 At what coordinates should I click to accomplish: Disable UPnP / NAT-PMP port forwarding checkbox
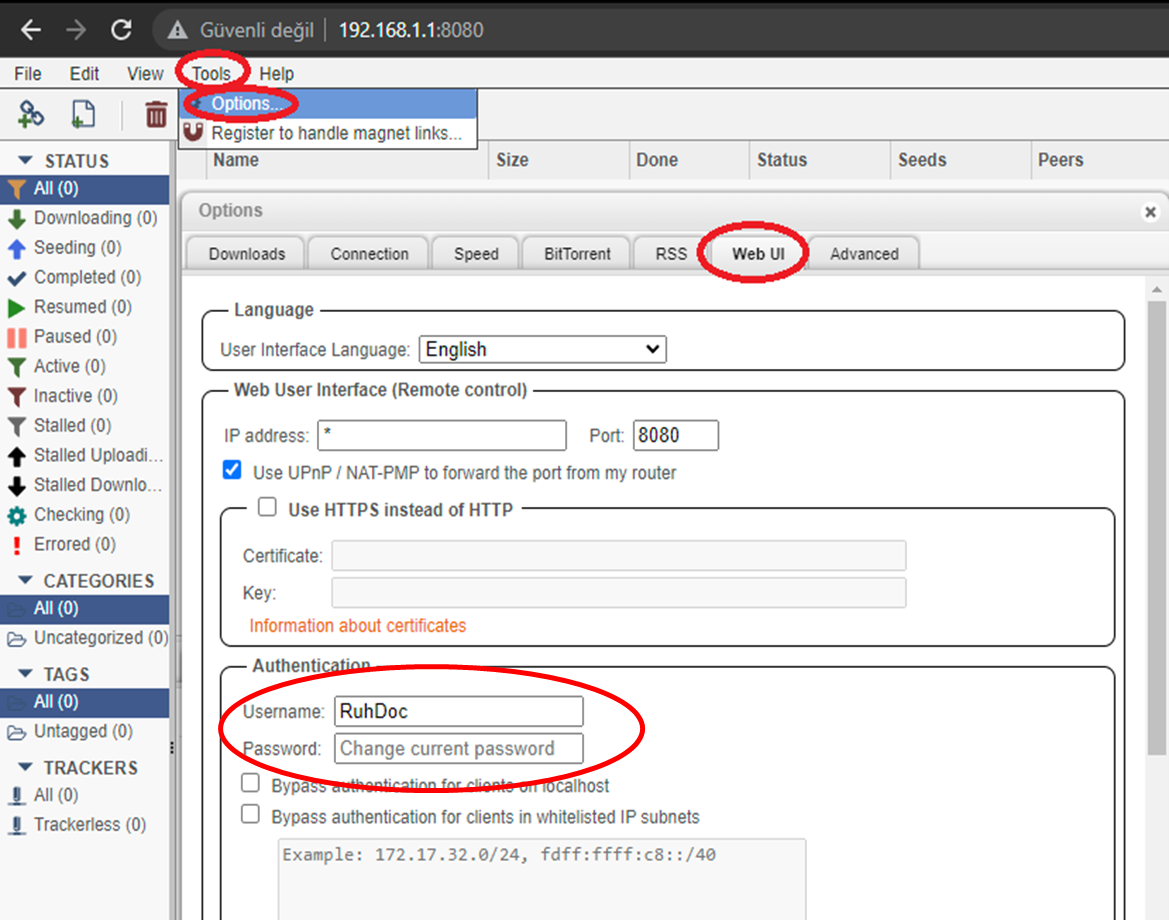(232, 470)
